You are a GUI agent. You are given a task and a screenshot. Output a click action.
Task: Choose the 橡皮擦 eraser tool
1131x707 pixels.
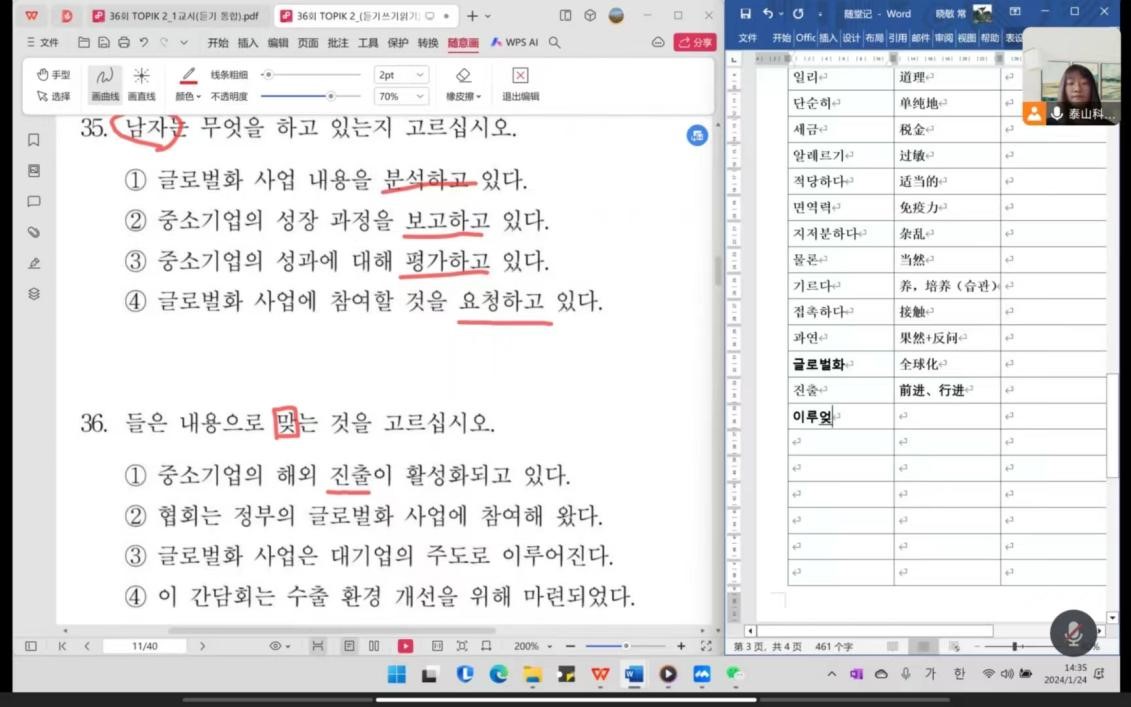463,84
